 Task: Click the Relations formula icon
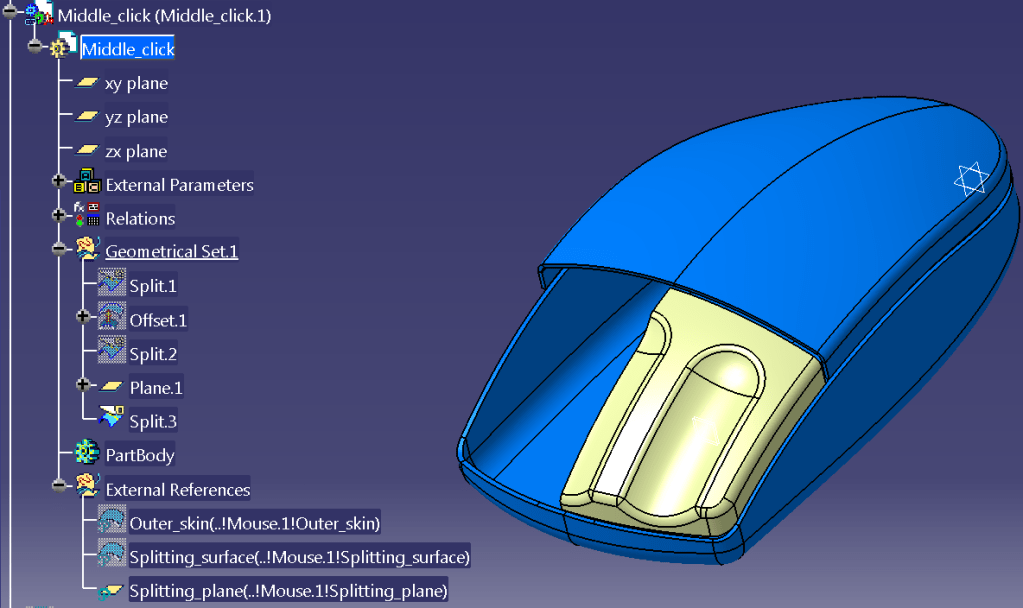88,218
